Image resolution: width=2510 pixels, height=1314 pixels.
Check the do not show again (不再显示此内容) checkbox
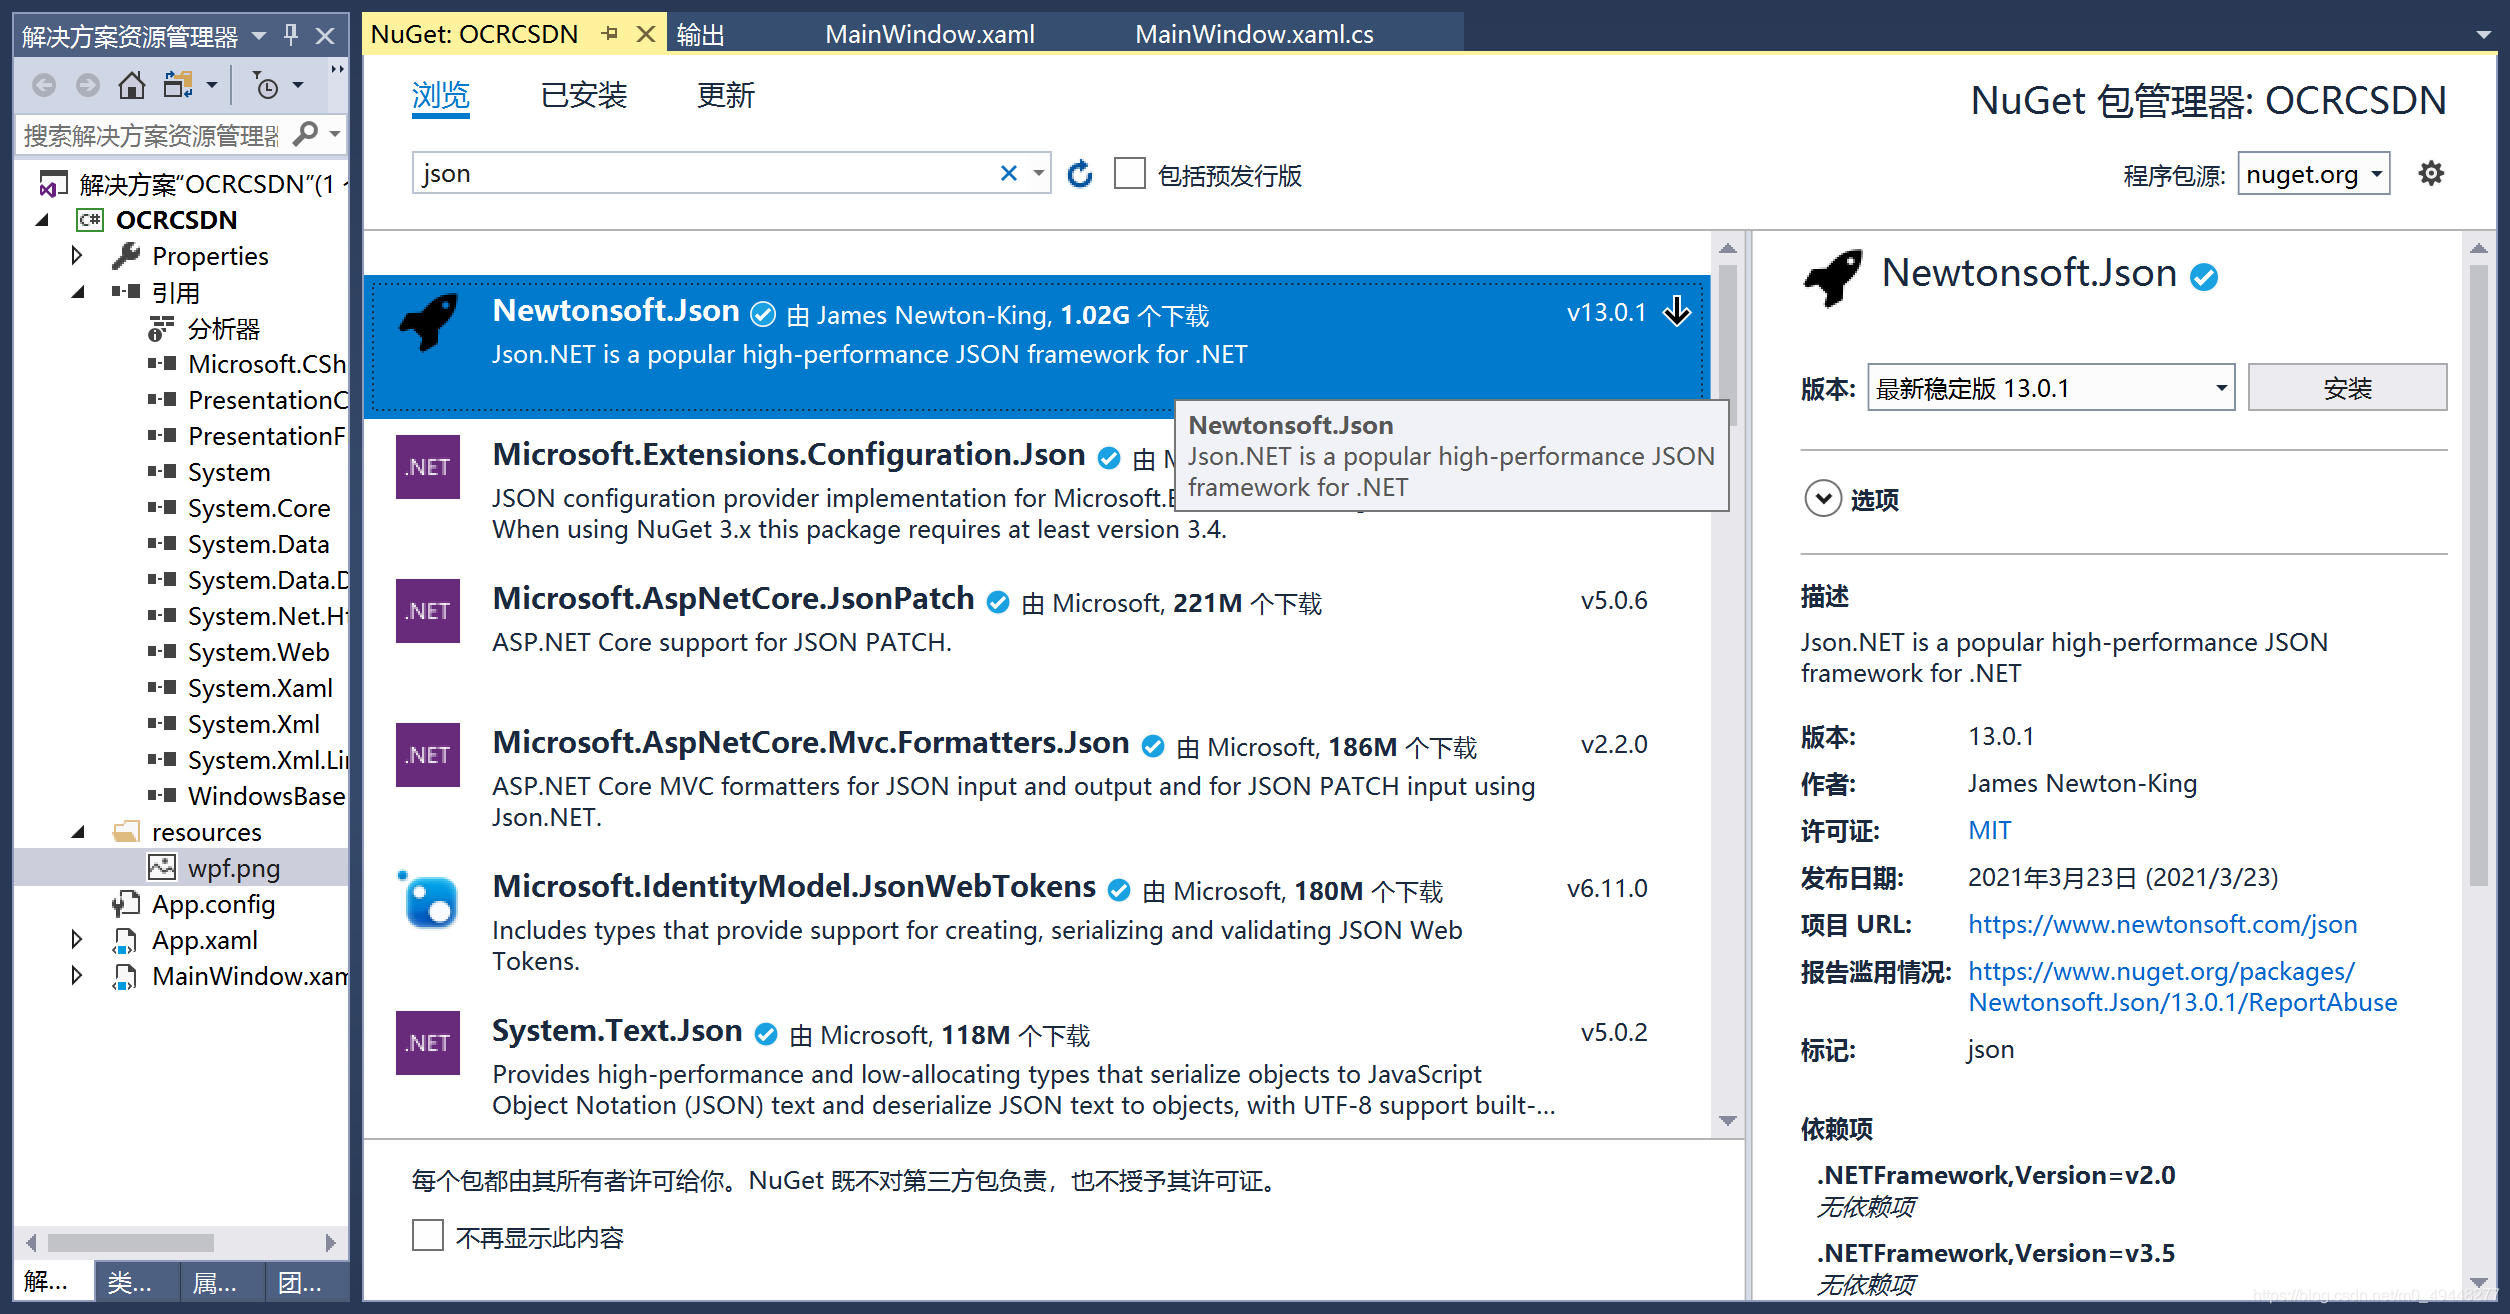coord(428,1235)
